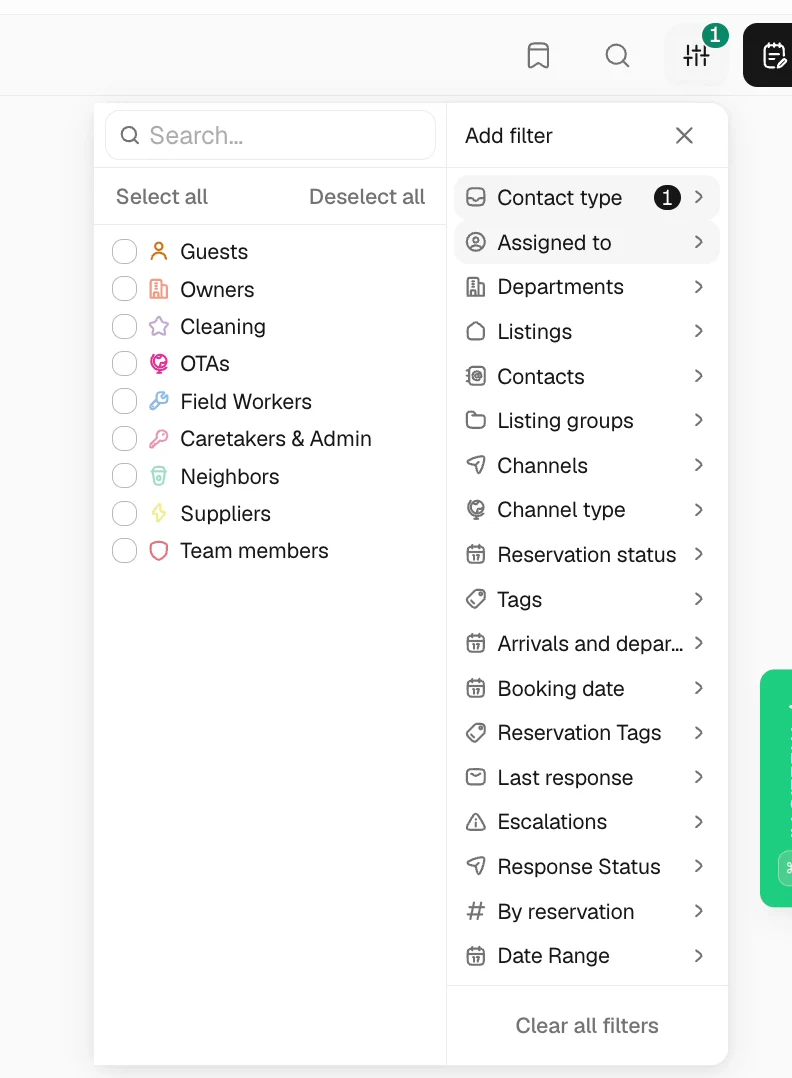
Task: Click the Field Workers wrench icon
Action: coord(159,402)
